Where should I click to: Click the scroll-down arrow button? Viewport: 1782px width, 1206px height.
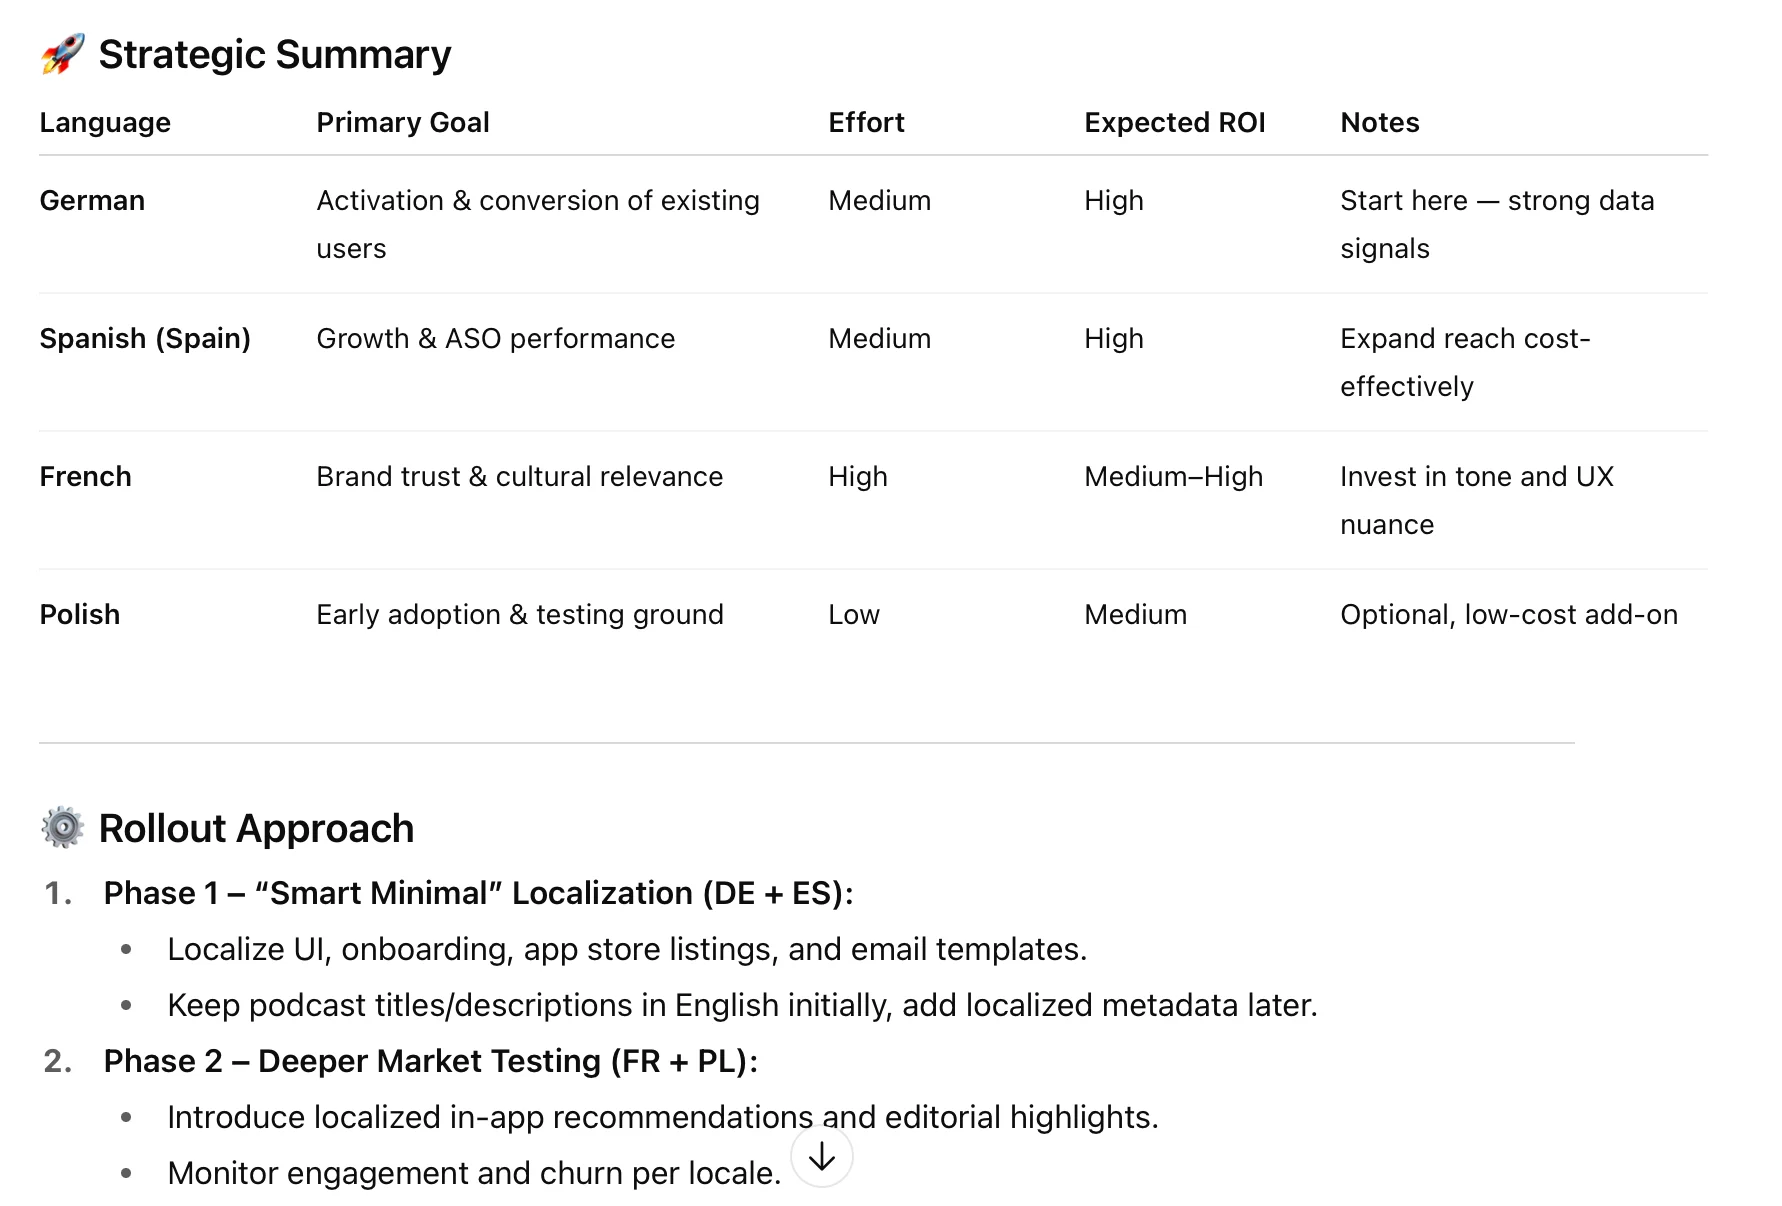point(821,1157)
